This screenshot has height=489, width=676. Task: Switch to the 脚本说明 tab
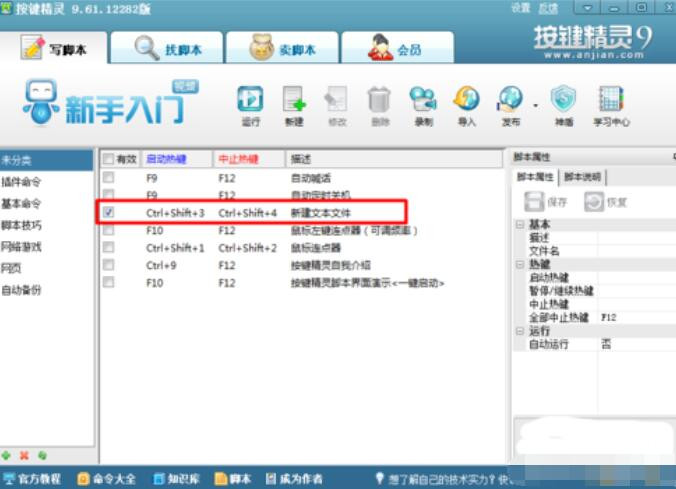(582, 177)
